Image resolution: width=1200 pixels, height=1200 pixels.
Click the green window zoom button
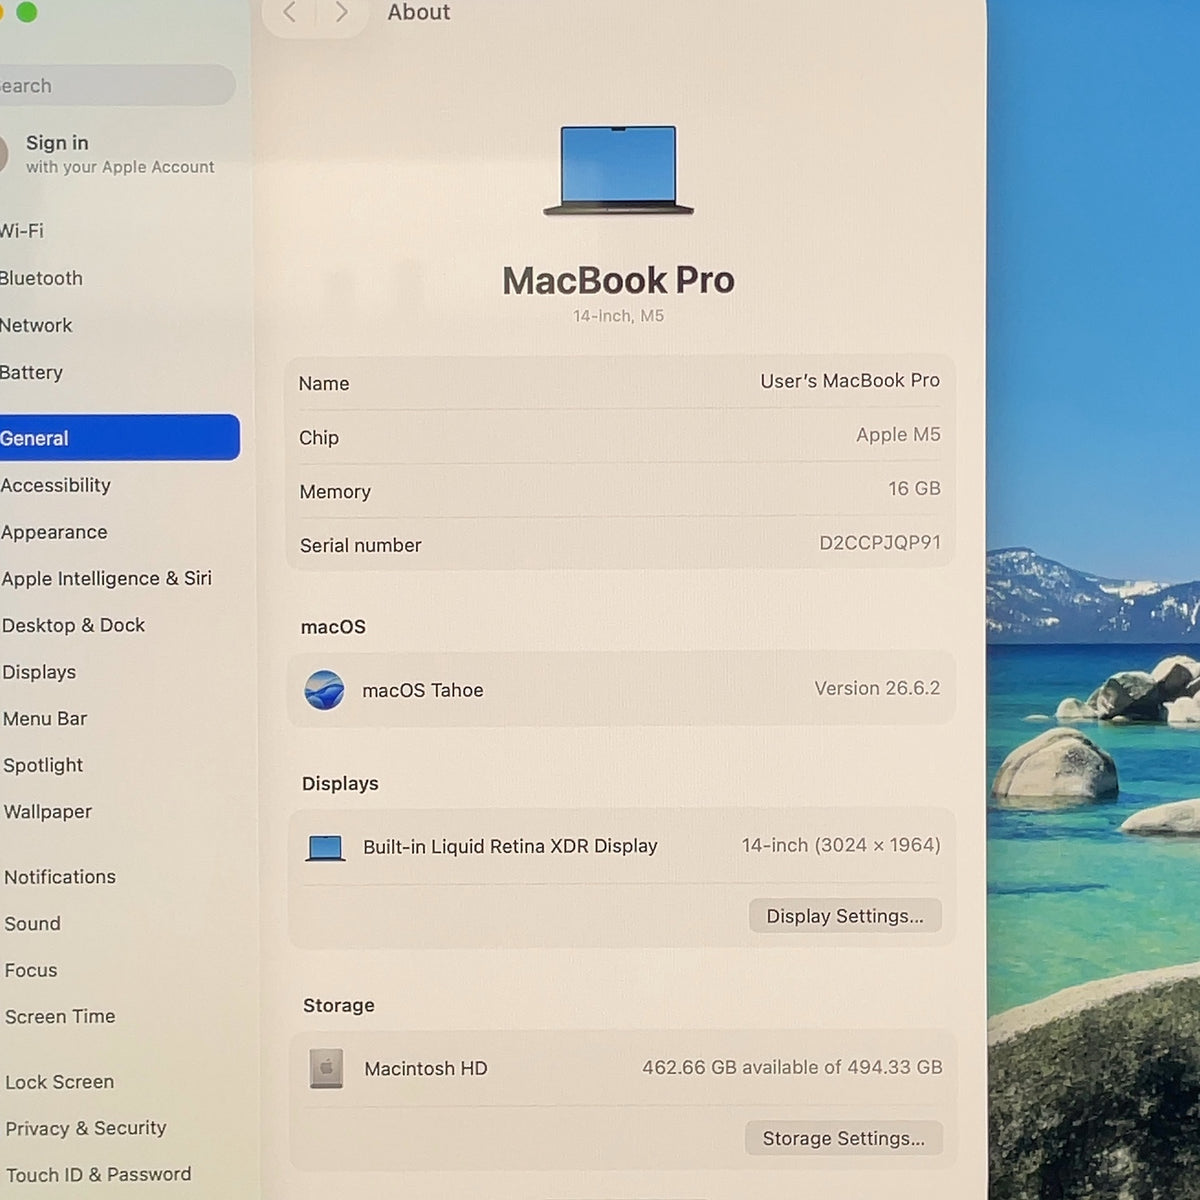click(27, 11)
